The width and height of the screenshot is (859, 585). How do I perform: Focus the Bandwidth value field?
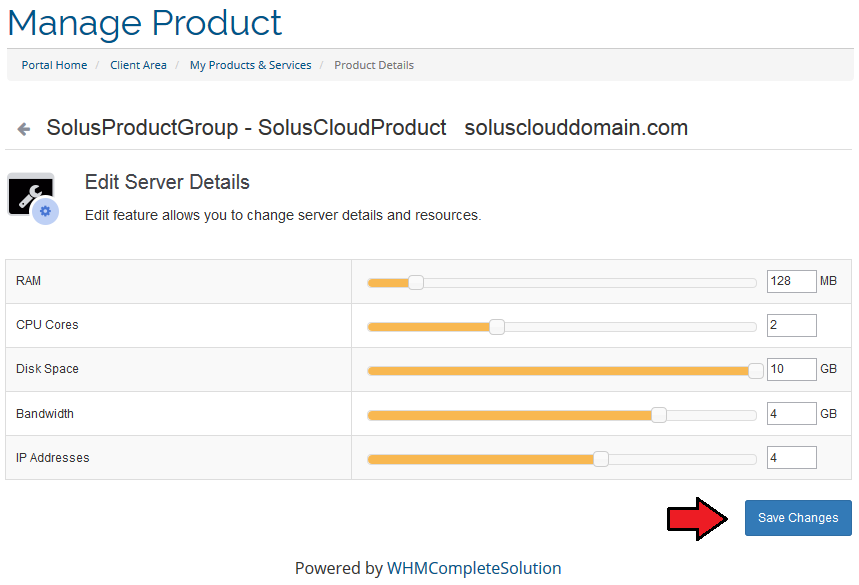click(792, 414)
